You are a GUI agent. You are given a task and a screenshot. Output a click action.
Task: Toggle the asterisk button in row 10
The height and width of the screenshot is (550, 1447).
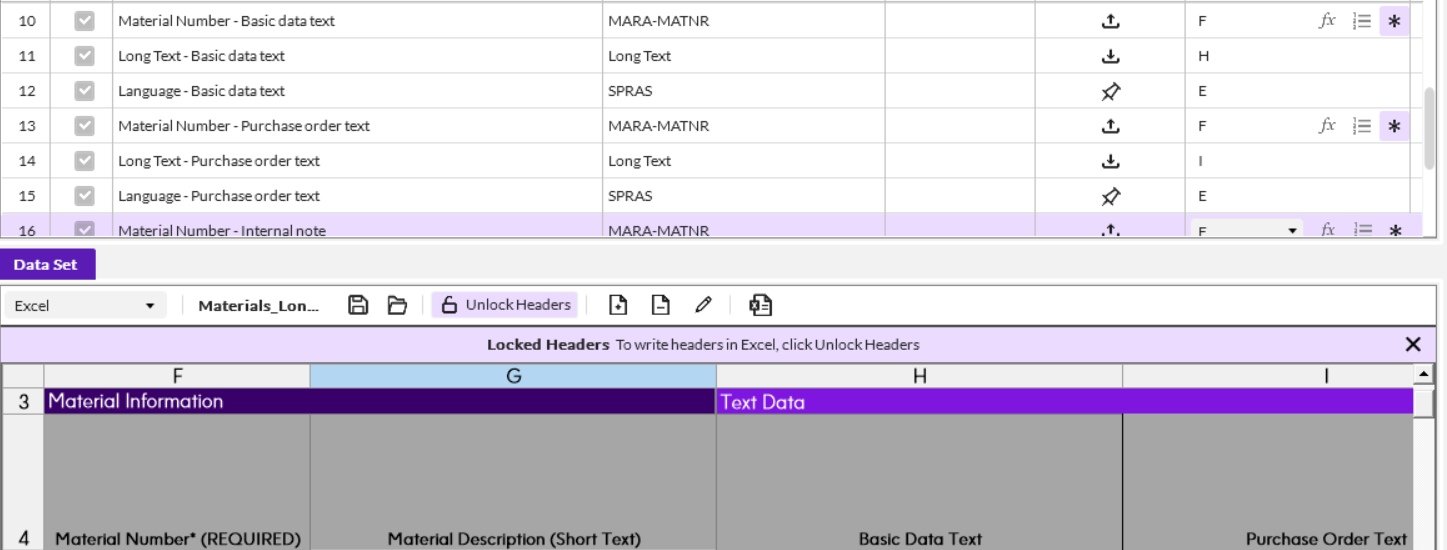1394,20
